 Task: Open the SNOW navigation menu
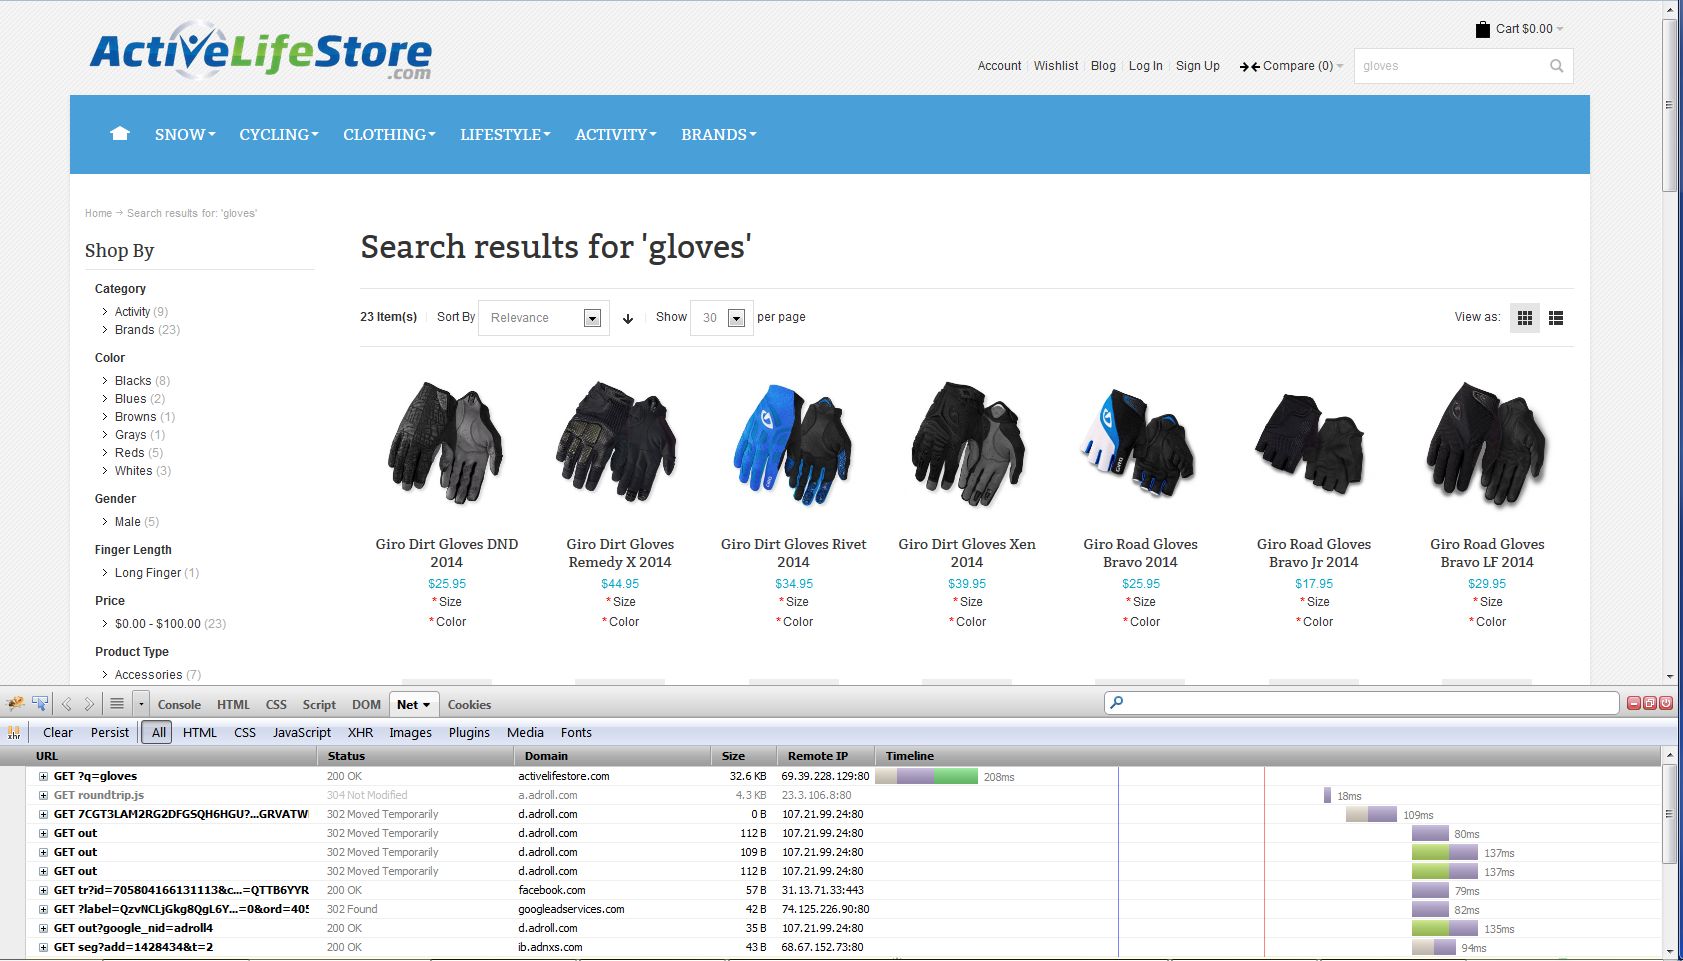[185, 134]
